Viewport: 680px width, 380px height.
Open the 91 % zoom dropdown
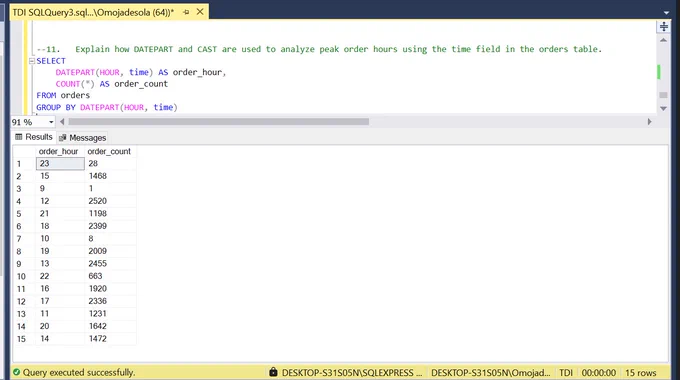click(x=51, y=122)
